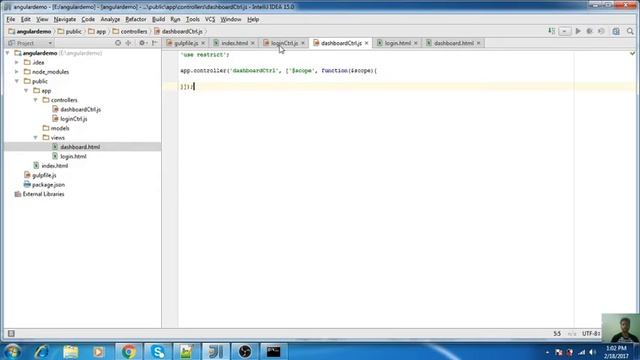Open the Window menu
Viewport: 640px width, 360px height.
click(x=231, y=19)
